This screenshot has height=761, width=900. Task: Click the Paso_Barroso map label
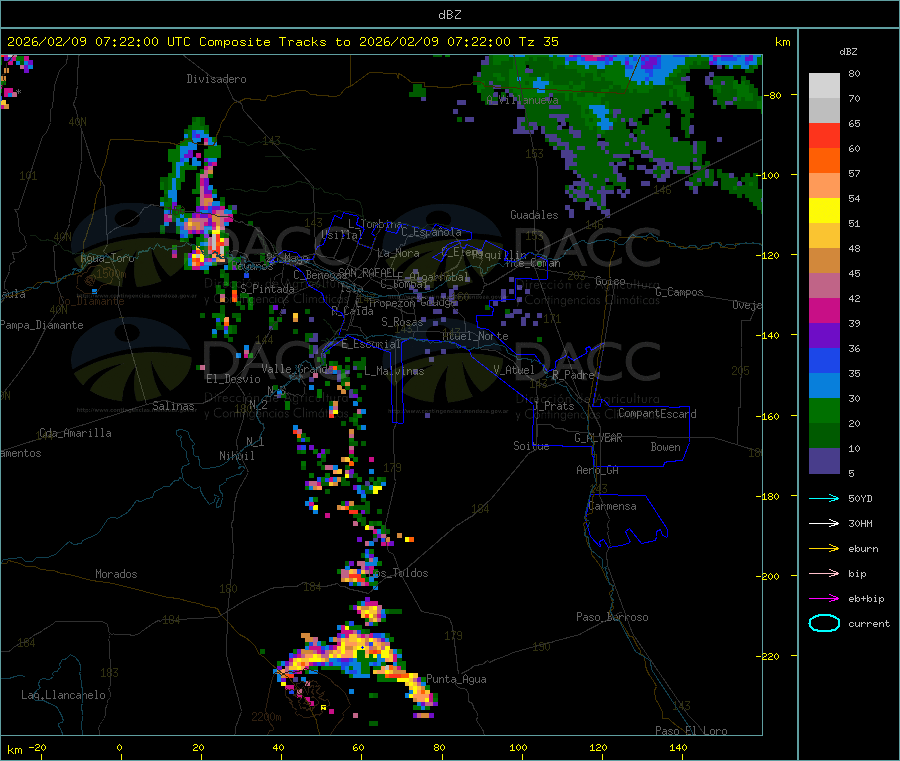pos(612,617)
